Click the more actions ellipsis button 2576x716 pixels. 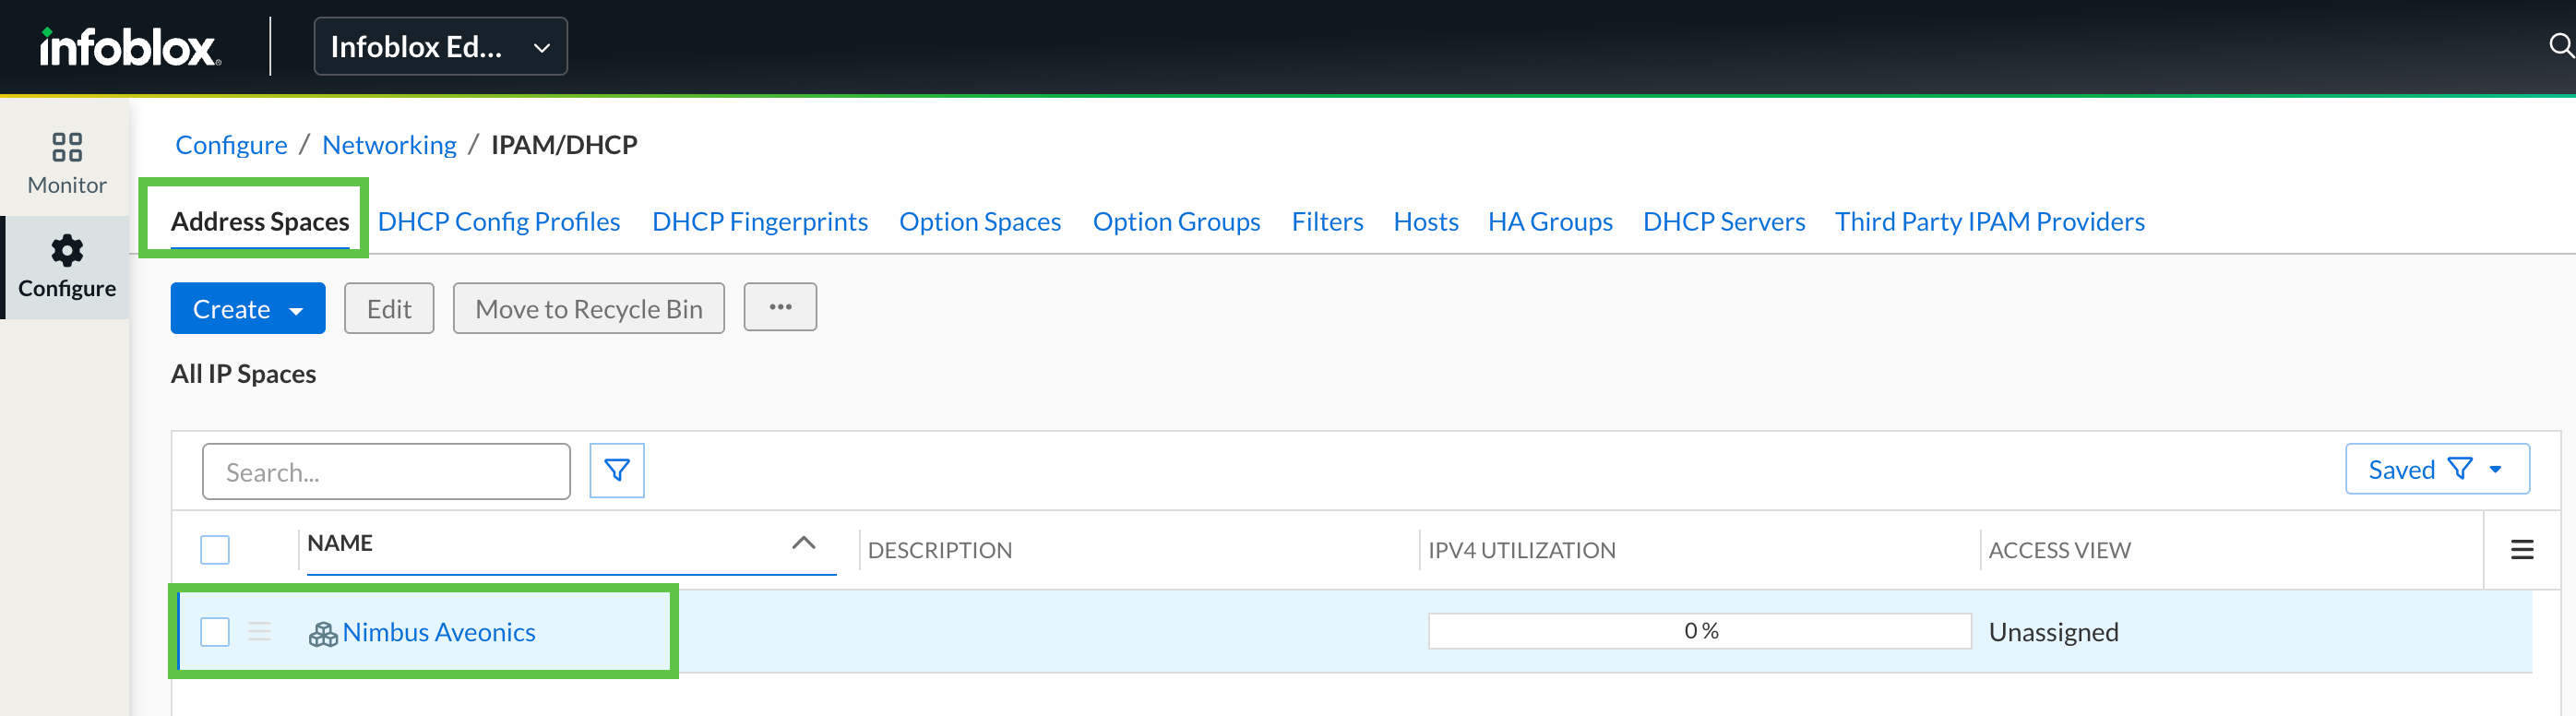[x=779, y=308]
